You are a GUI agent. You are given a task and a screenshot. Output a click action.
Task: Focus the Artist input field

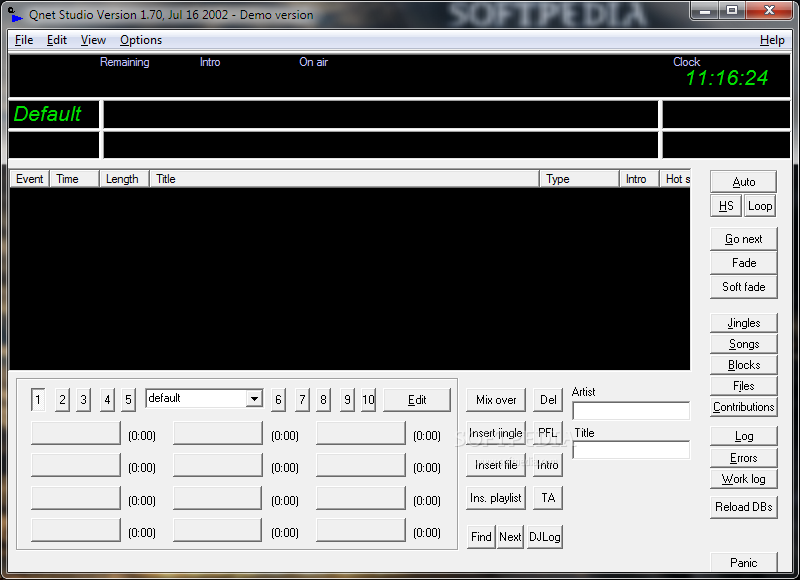631,411
